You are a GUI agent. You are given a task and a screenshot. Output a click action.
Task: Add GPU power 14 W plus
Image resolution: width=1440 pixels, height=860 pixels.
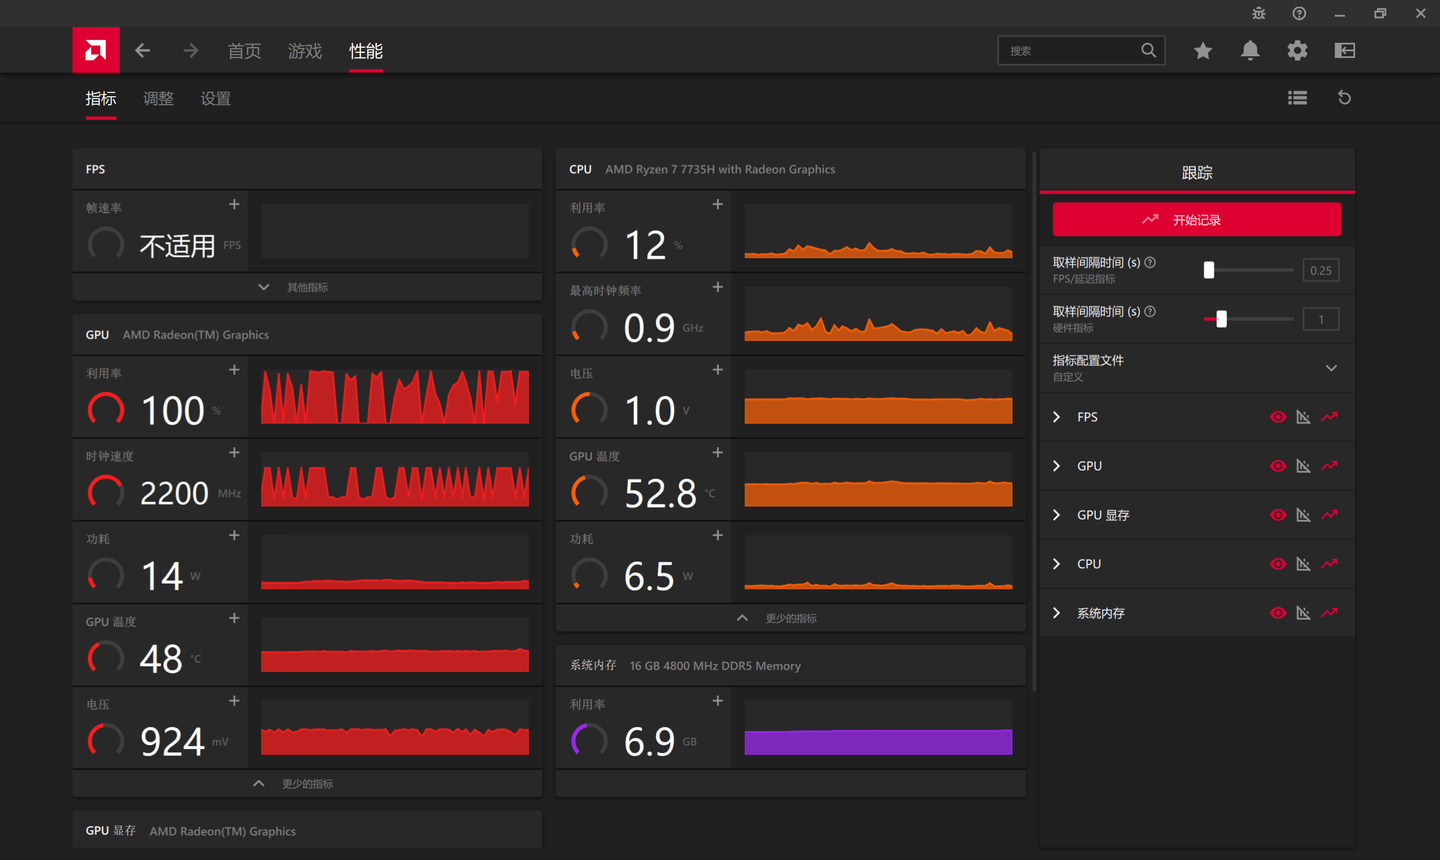click(234, 535)
